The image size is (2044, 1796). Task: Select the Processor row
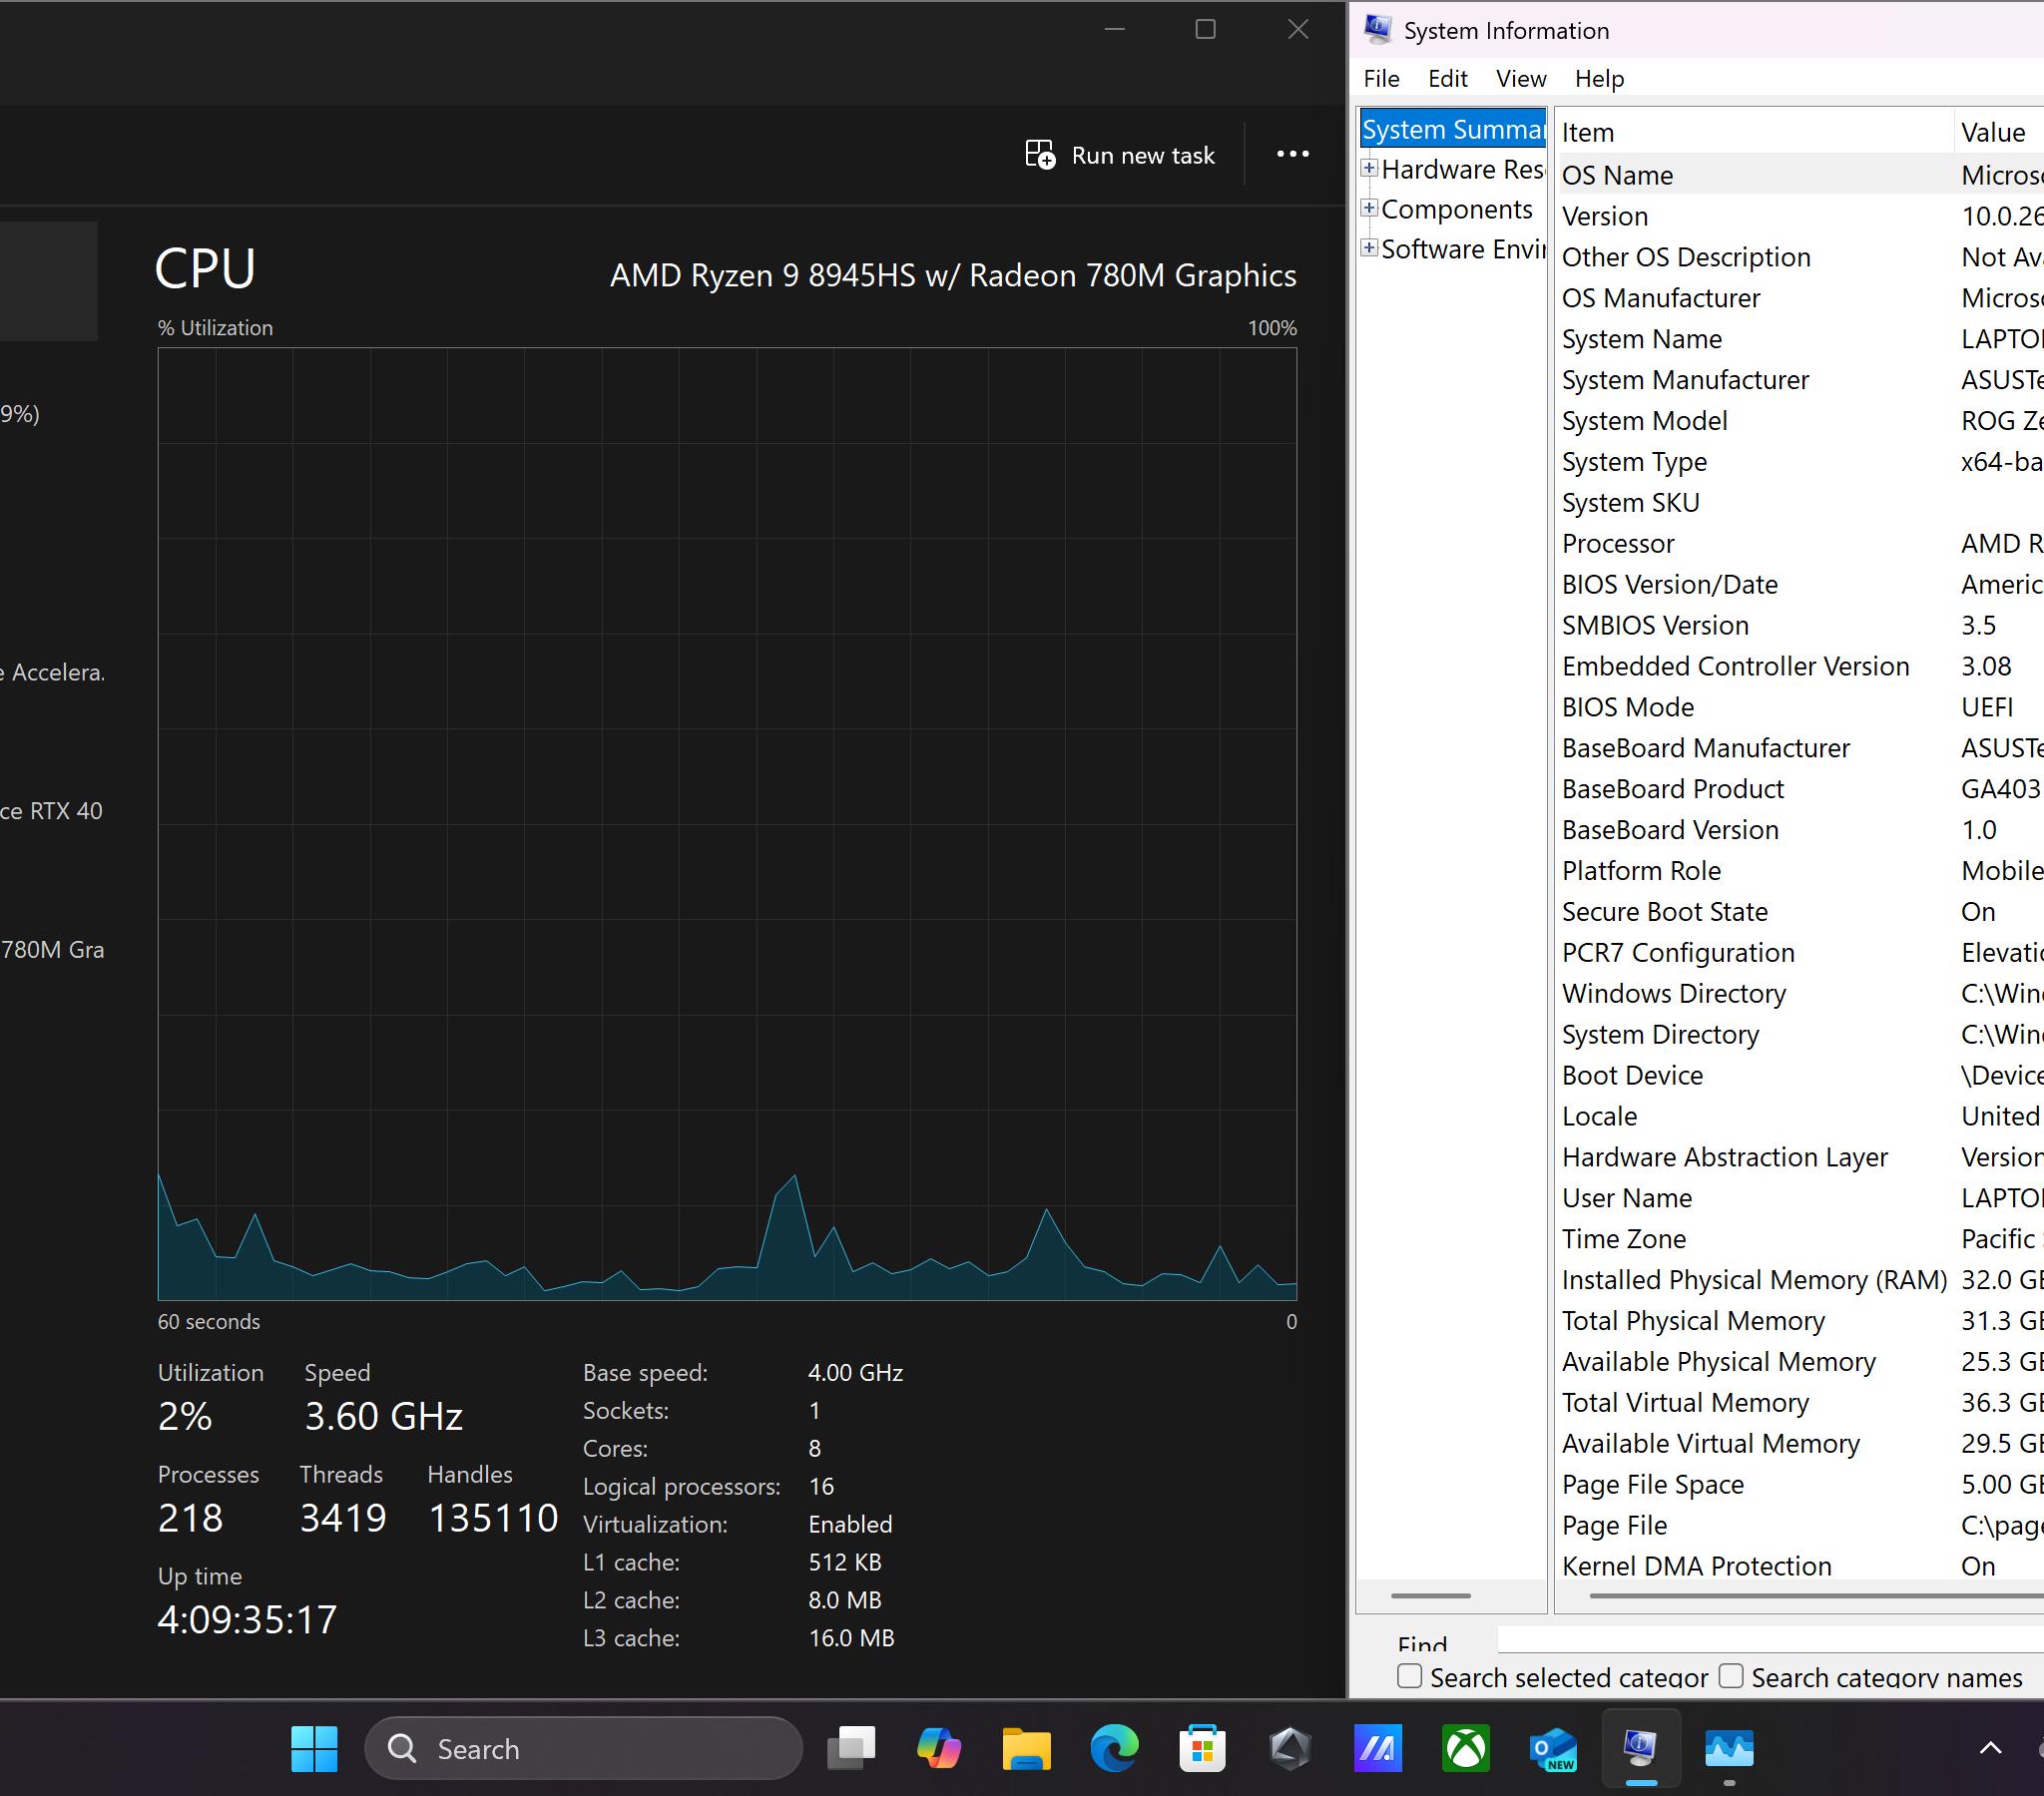[x=1800, y=543]
